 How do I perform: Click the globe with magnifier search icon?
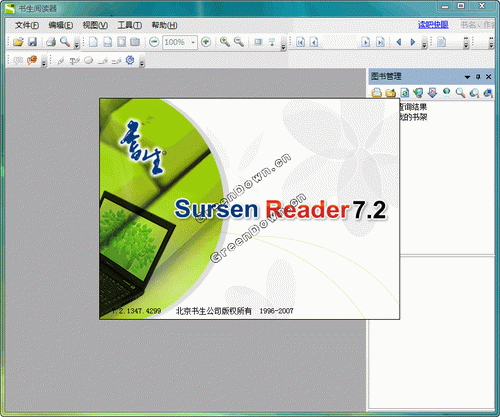click(474, 93)
